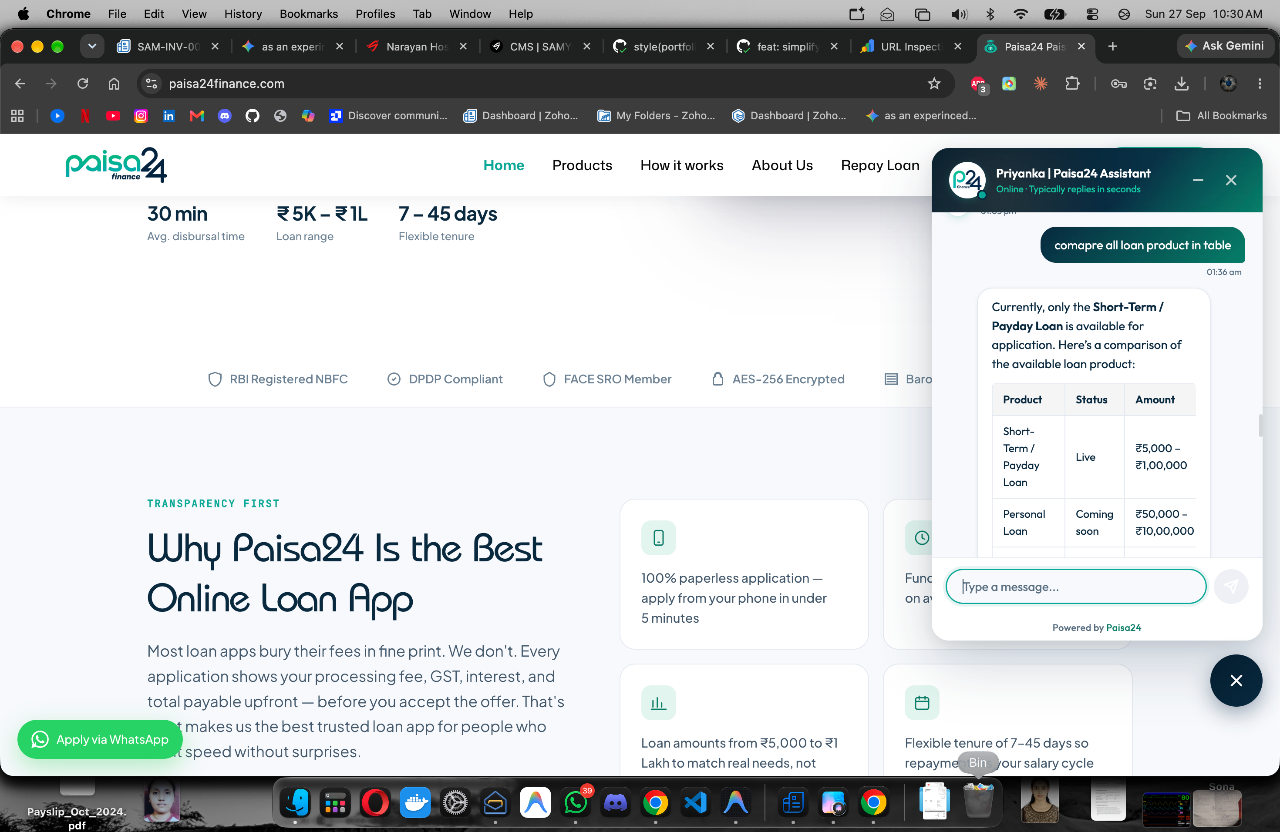Viewport: 1280px width, 832px height.
Task: Open the Gmail bookmark icon
Action: [197, 116]
